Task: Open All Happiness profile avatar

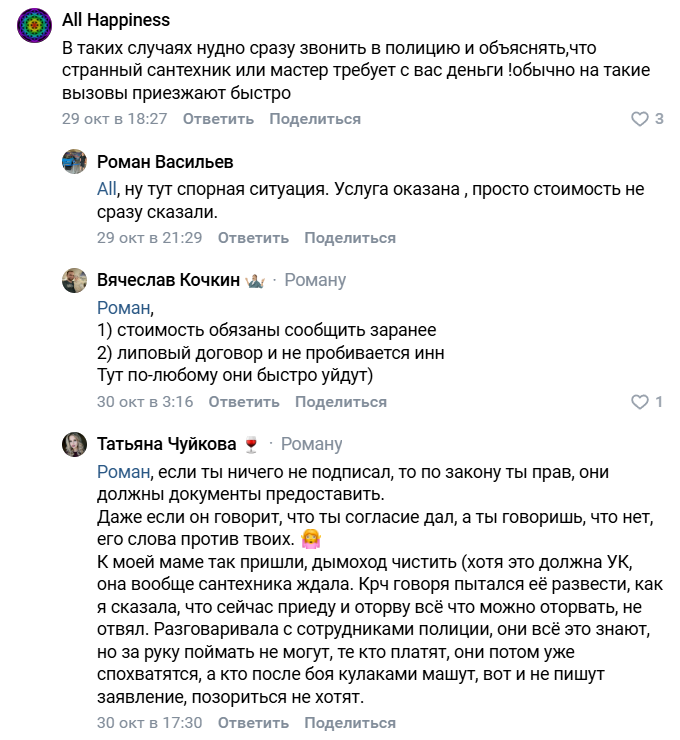Action: pyautogui.click(x=34, y=23)
